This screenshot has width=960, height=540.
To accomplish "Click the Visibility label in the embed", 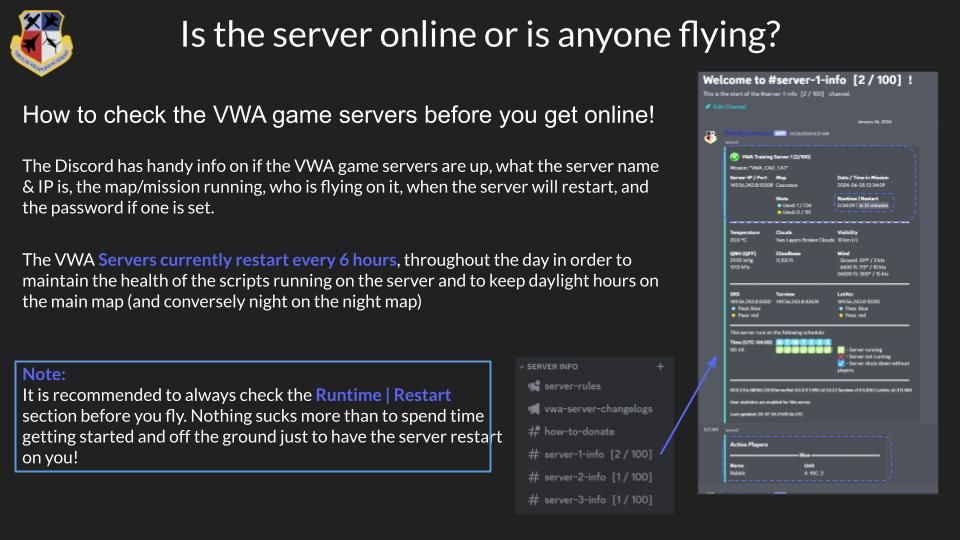I will (847, 233).
